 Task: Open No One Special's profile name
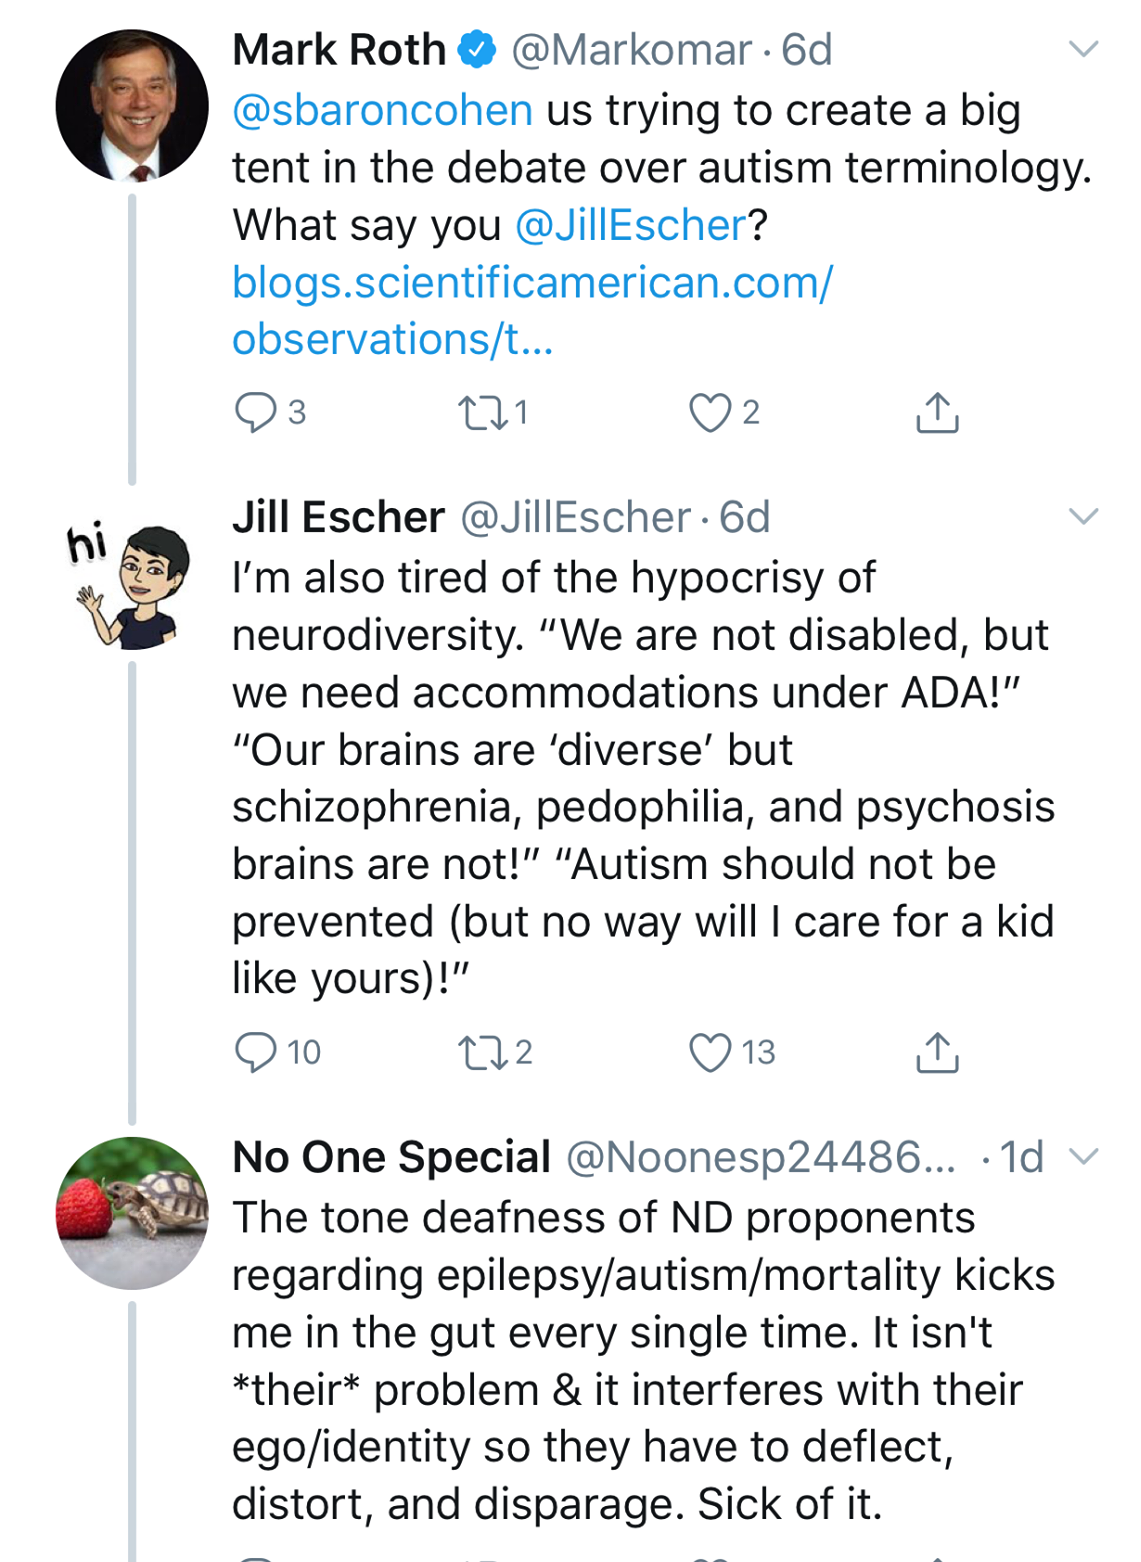[x=391, y=1157]
